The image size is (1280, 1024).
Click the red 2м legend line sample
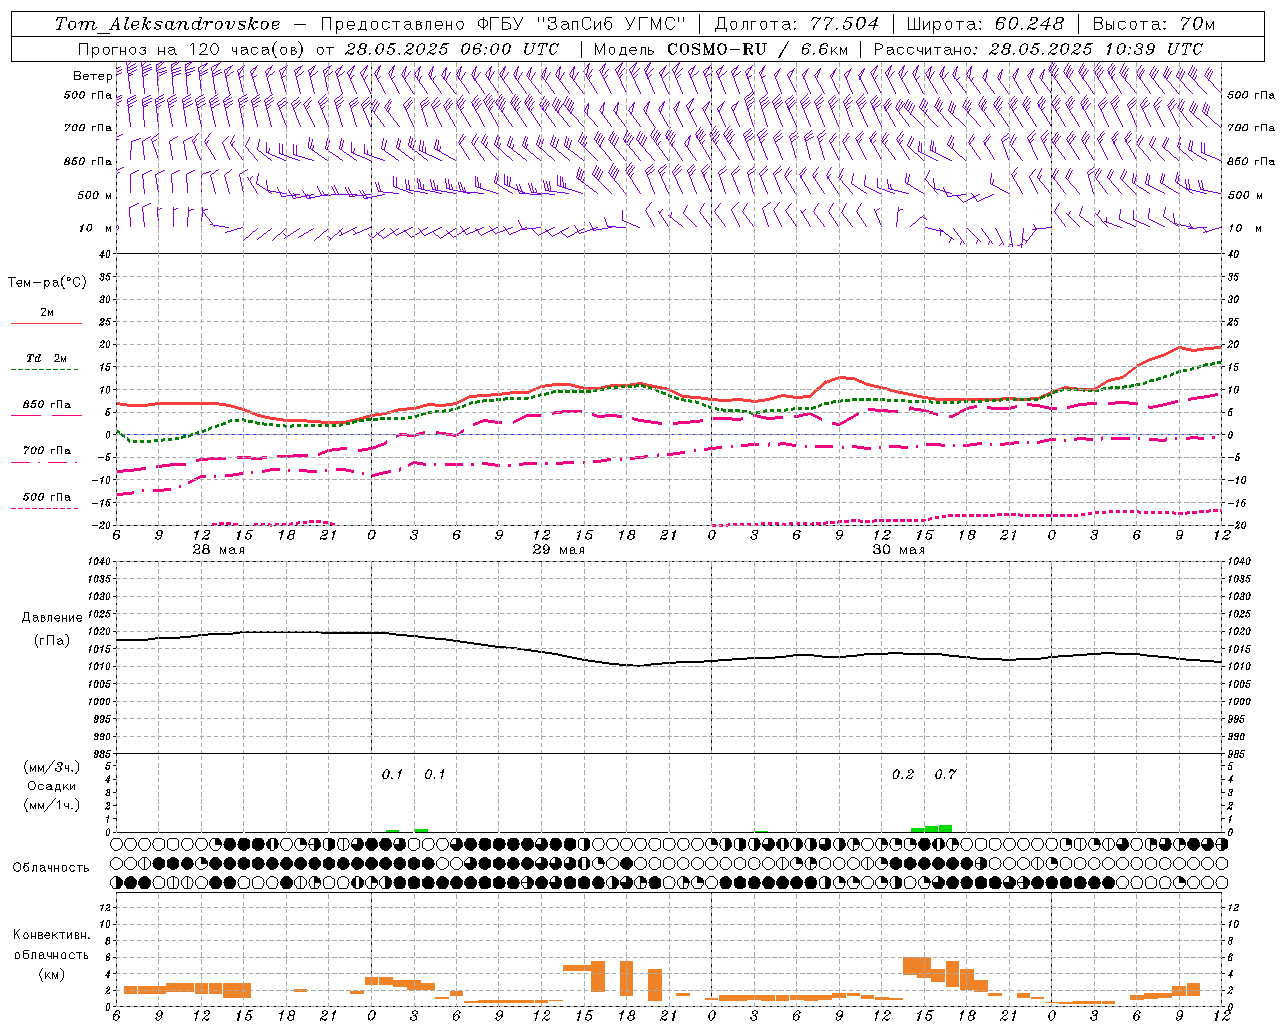45,324
